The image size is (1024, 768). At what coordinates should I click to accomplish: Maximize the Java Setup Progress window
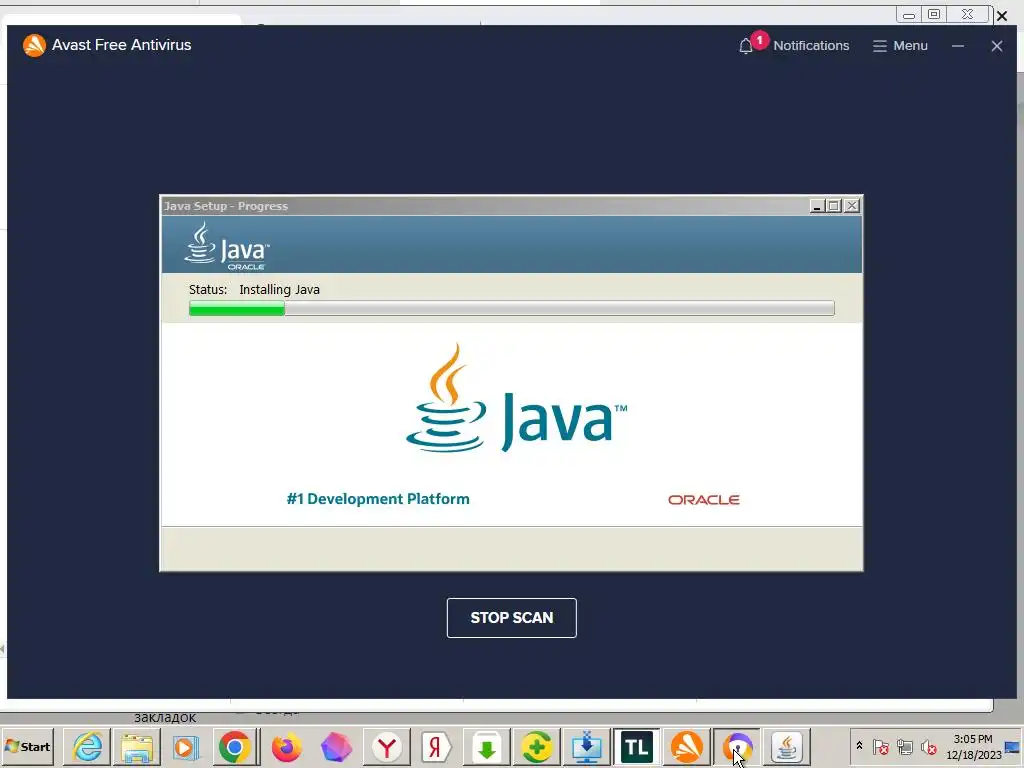(834, 206)
